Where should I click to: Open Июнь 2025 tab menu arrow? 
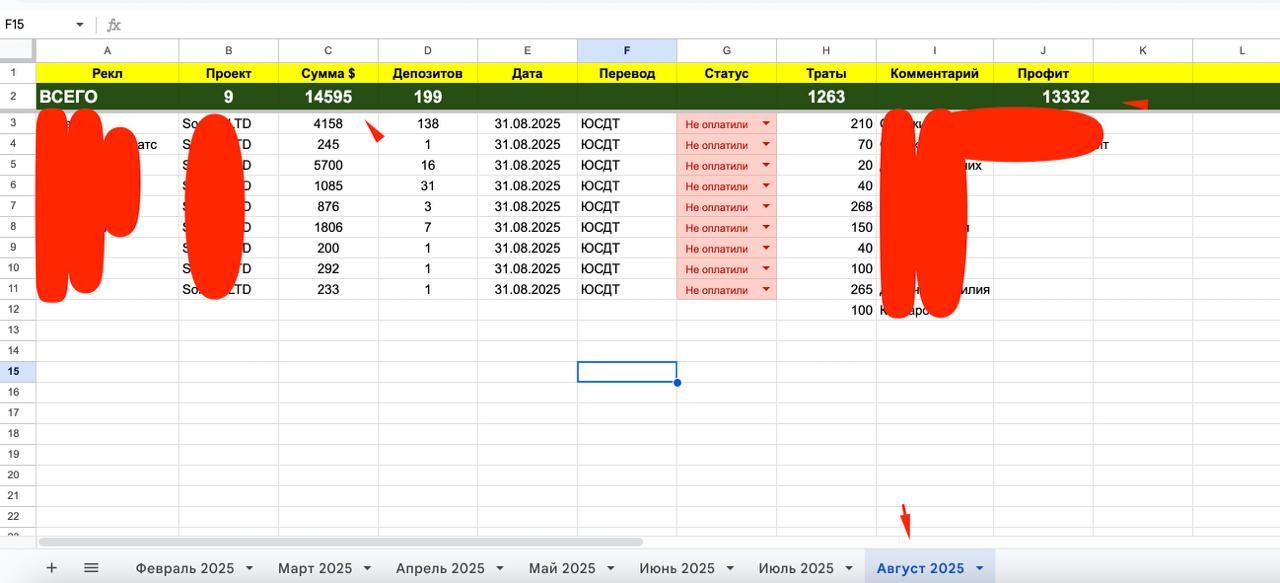point(729,568)
